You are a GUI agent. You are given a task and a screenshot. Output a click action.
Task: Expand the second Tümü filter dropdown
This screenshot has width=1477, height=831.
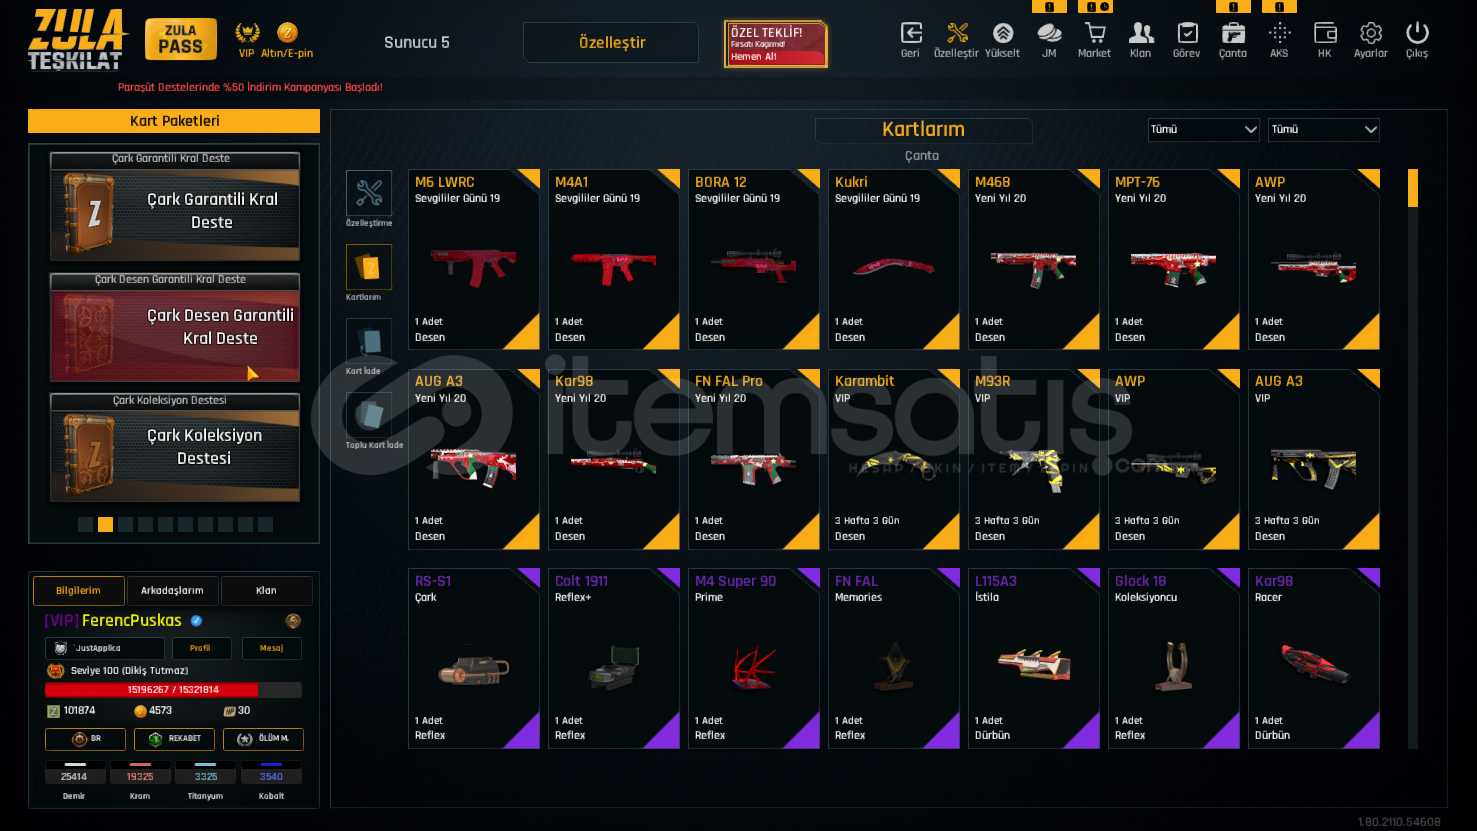tap(1324, 130)
